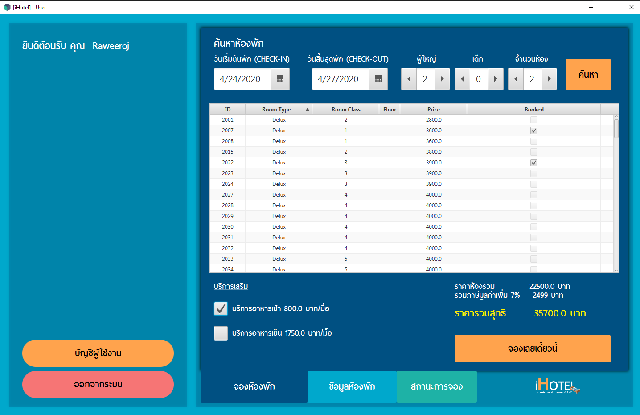Click the จองเลยเดี๋ยวนี้ book now button
This screenshot has height=415, width=640.
[x=533, y=348]
